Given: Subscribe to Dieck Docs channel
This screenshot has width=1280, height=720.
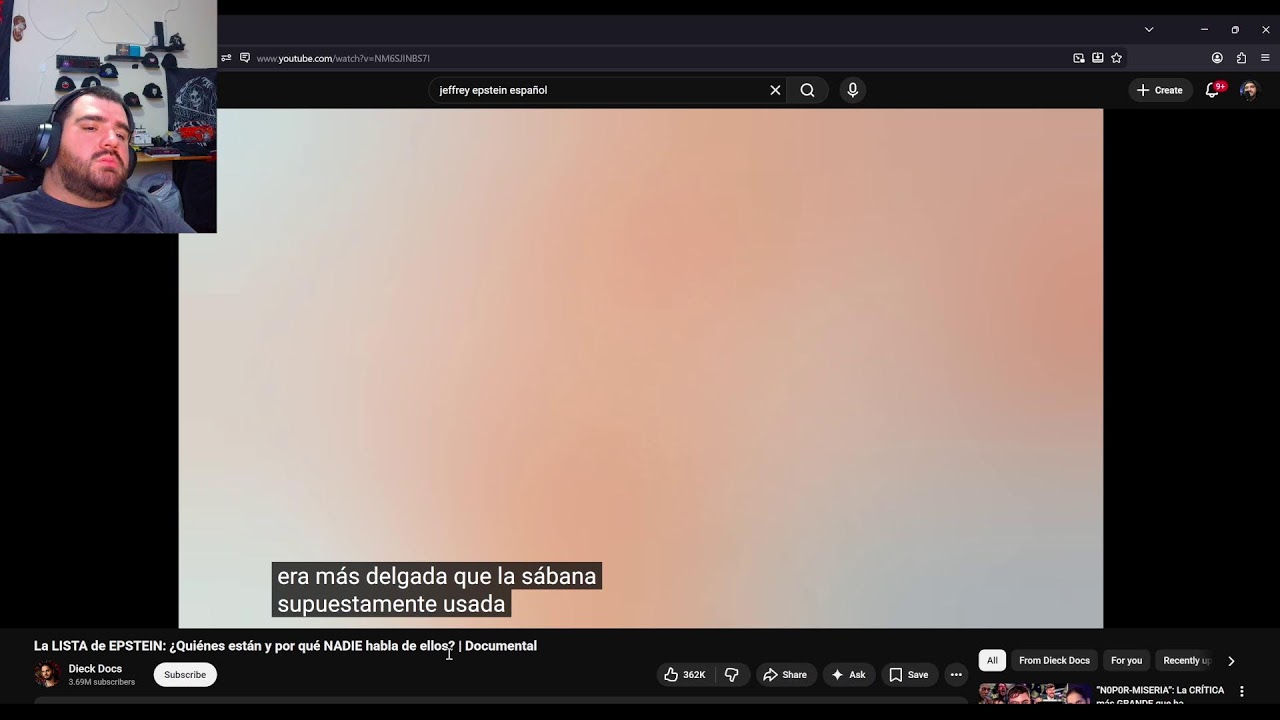Looking at the screenshot, I should 185,675.
